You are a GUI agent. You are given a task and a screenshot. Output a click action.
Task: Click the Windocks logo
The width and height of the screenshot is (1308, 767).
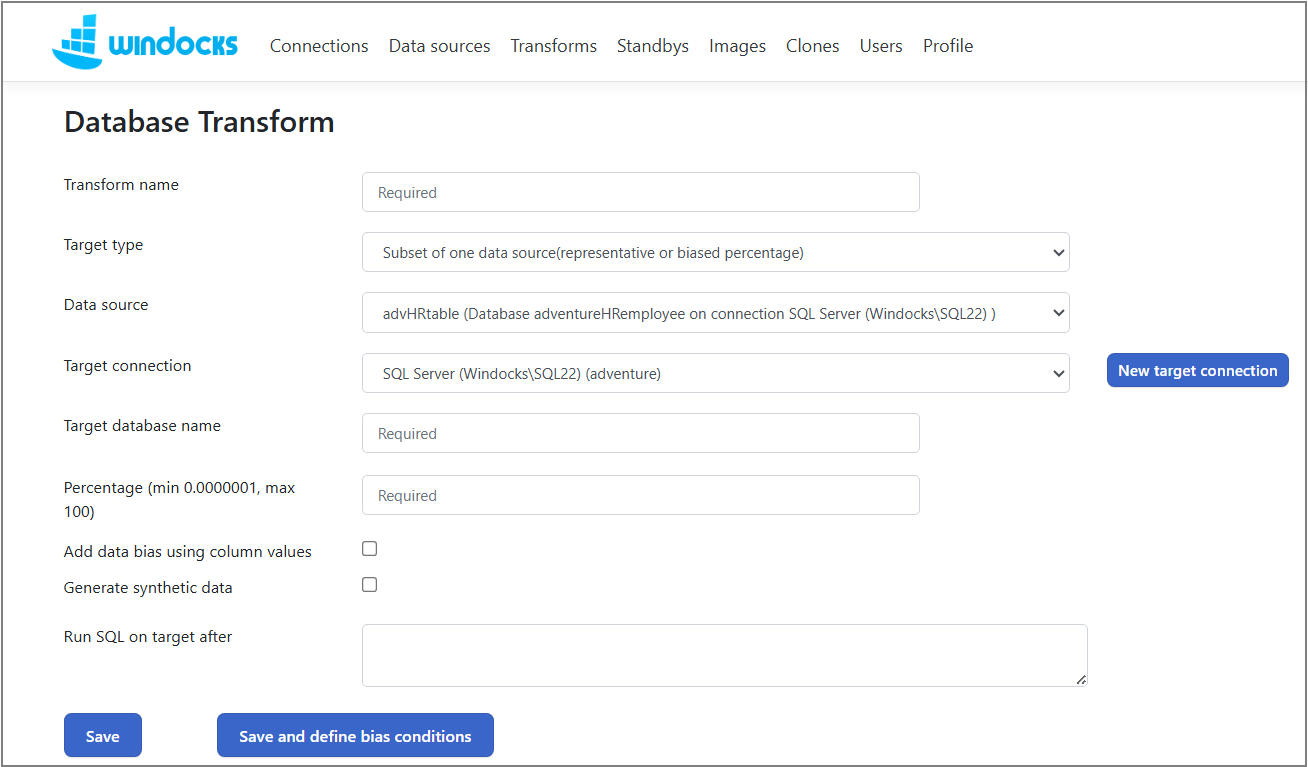(x=144, y=42)
